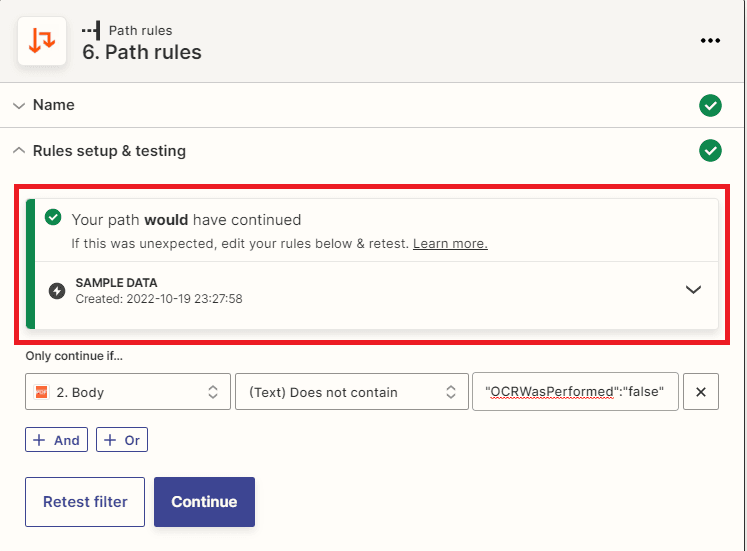Click the green success check icon in result banner
Image resolution: width=747 pixels, height=551 pixels.
(x=53, y=217)
